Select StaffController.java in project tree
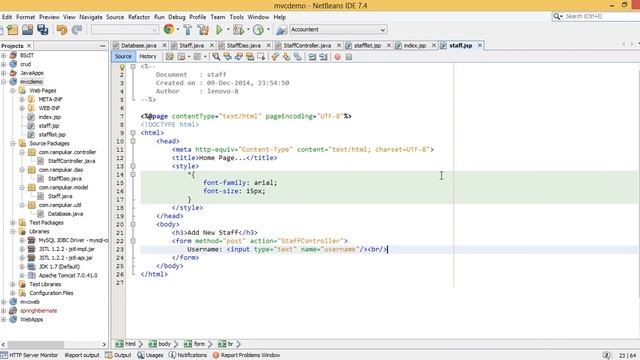640x360 pixels. coord(71,161)
